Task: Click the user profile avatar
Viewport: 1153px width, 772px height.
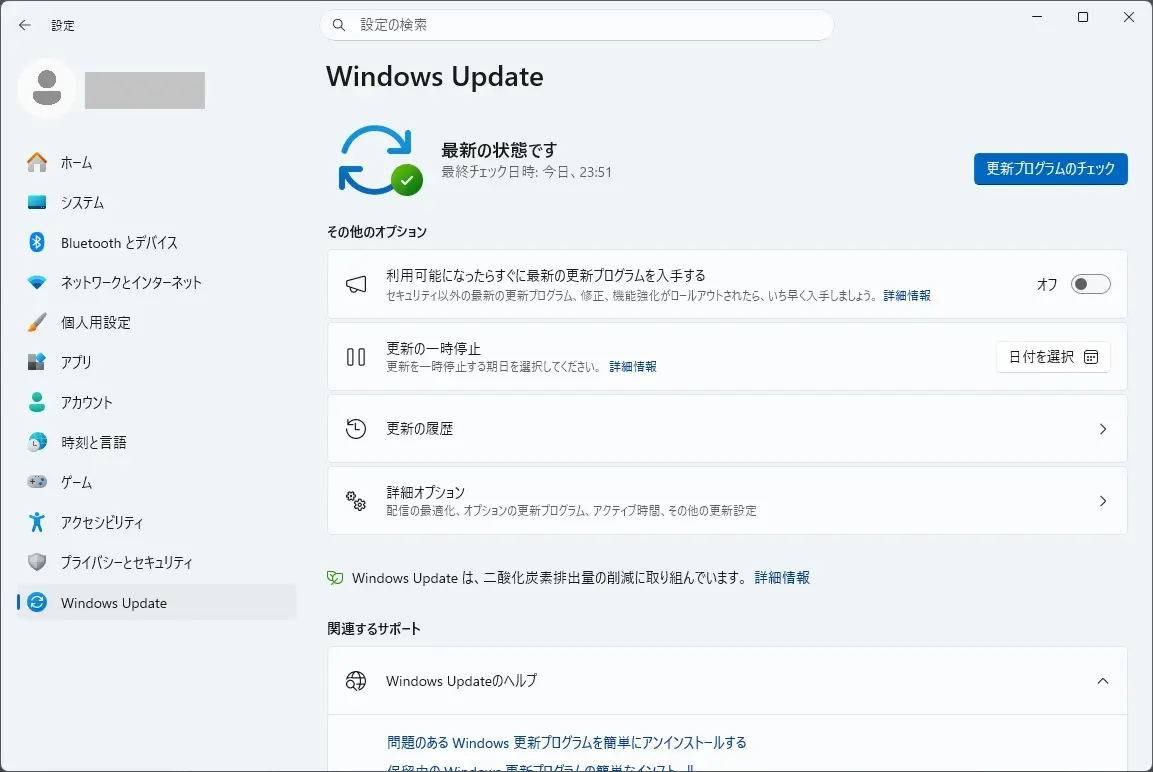Action: point(47,87)
